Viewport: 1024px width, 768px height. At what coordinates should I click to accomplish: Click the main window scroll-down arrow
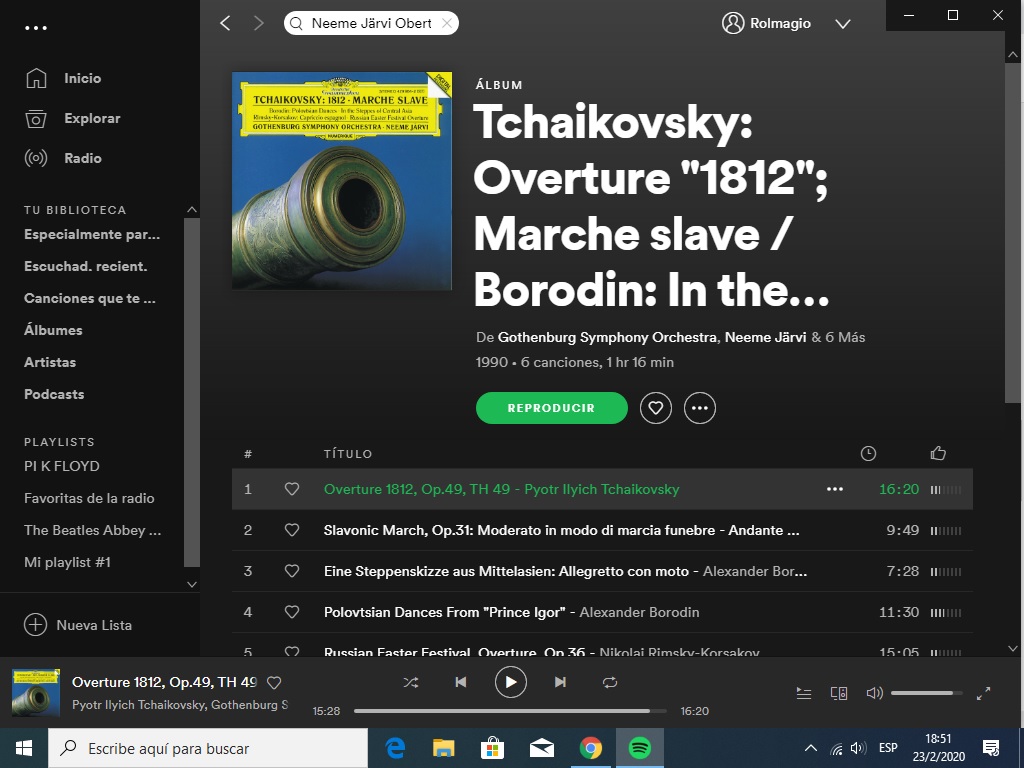click(1013, 648)
